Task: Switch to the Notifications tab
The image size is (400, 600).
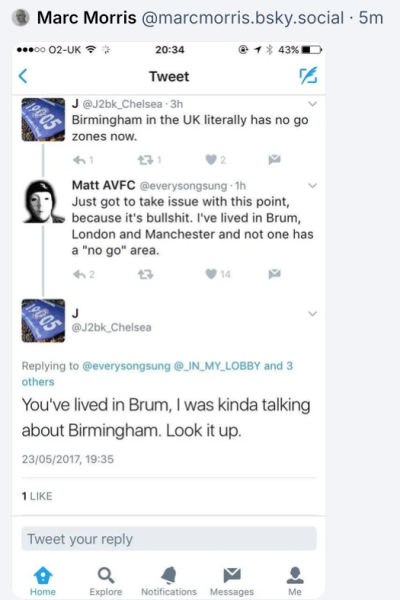Action: tap(169, 581)
